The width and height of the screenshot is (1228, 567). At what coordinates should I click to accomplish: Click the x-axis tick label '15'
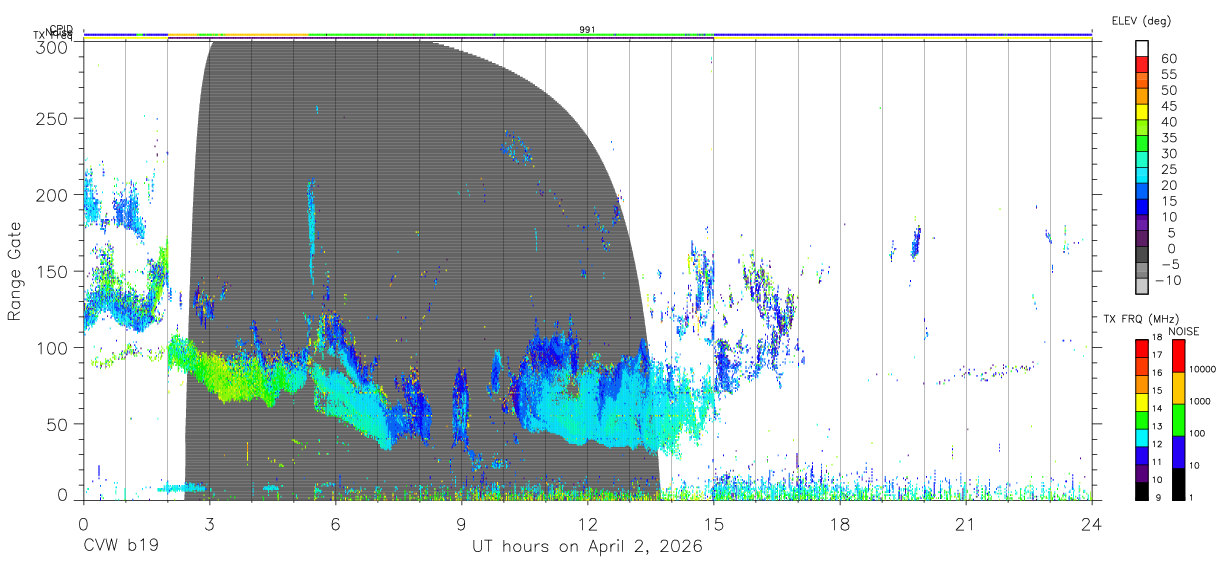coord(714,524)
